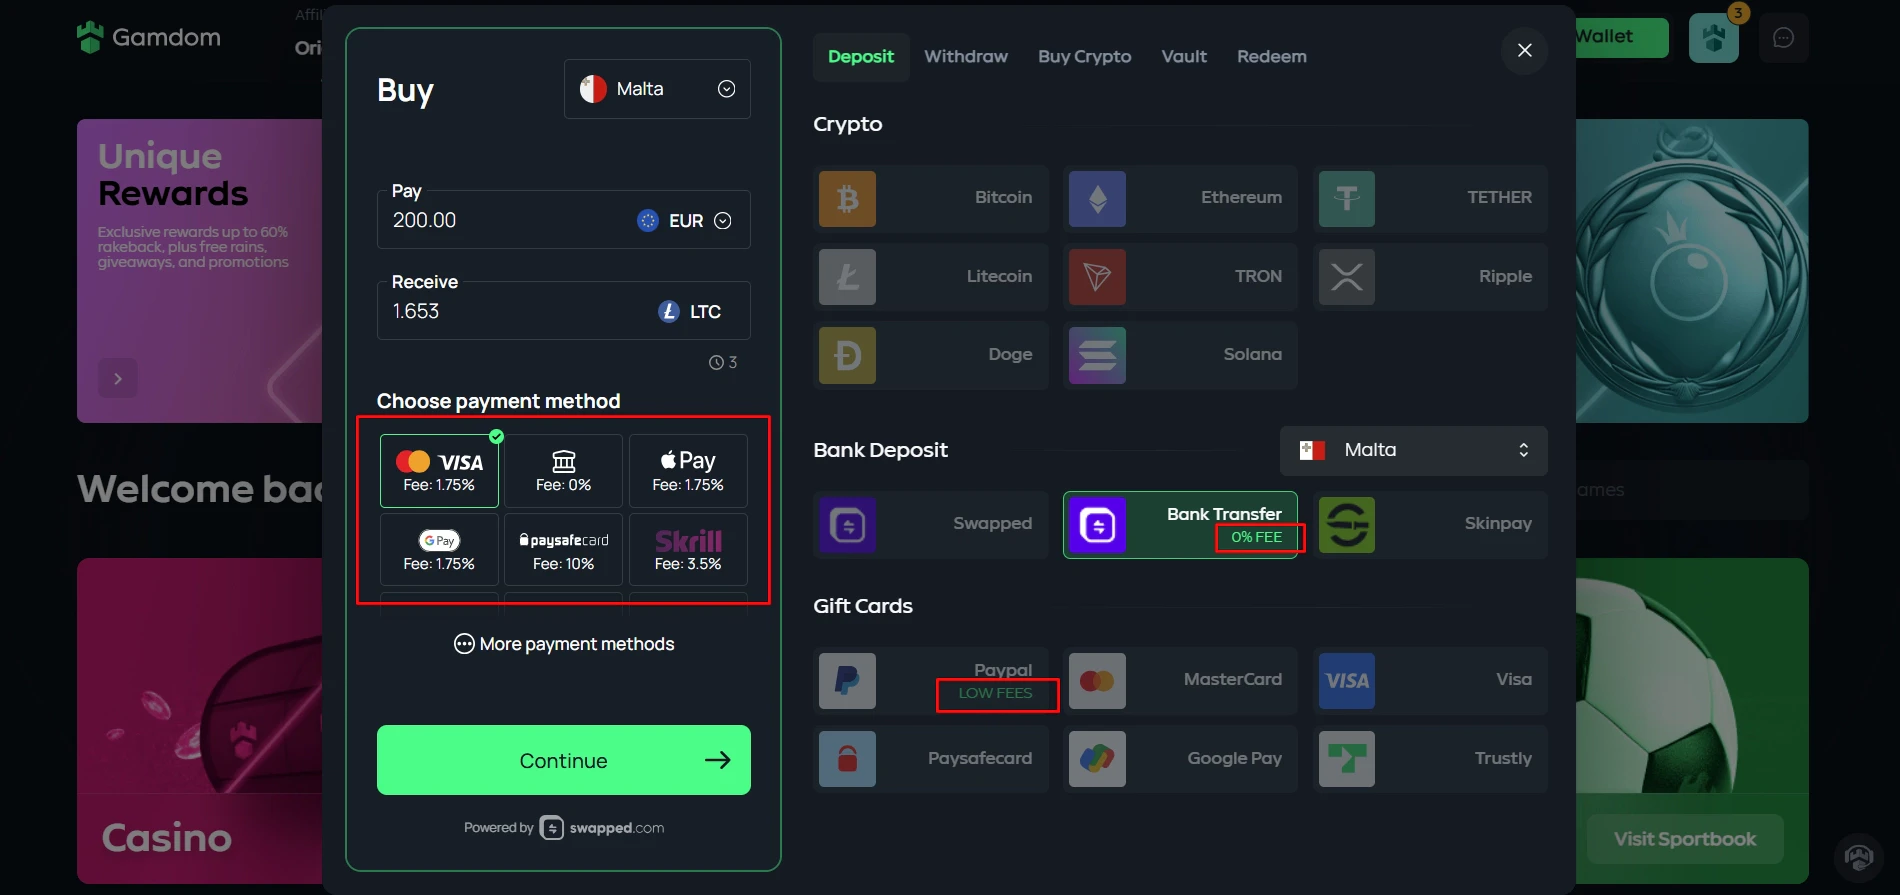Select Google Pay payment method tile
The width and height of the screenshot is (1900, 895).
(x=439, y=550)
